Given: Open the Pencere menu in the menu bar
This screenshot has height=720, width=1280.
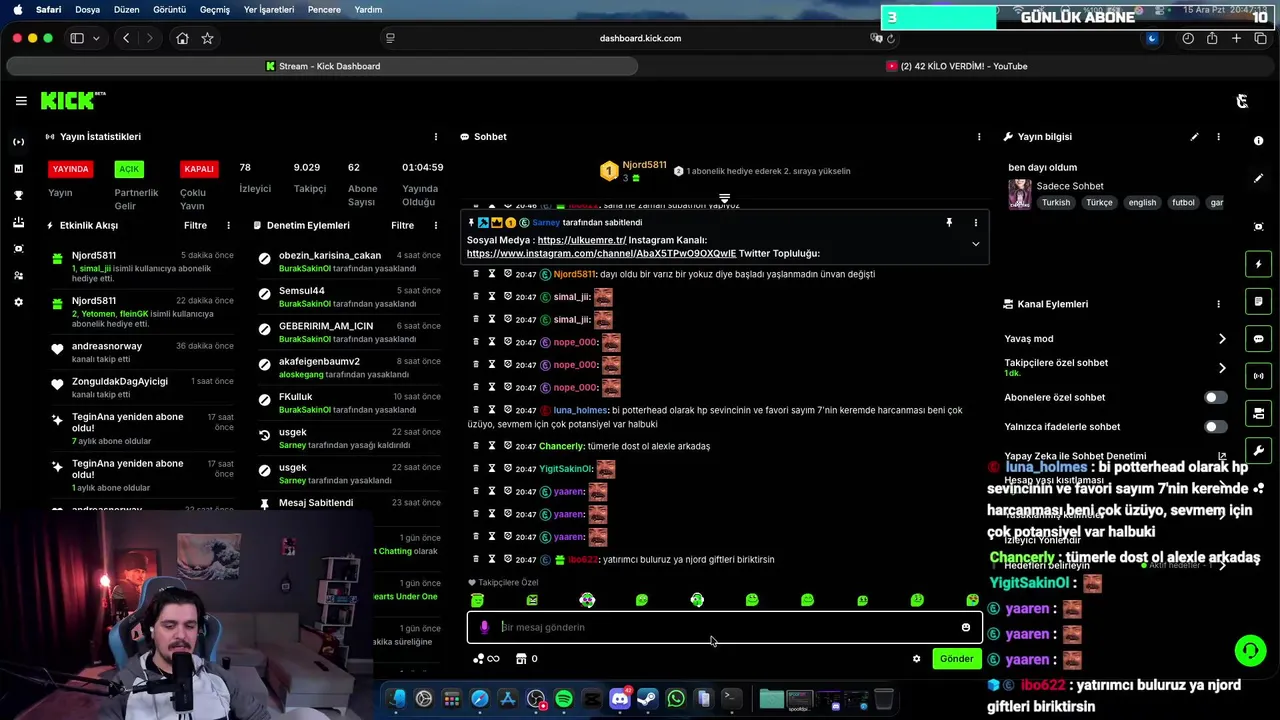Looking at the screenshot, I should click(324, 10).
